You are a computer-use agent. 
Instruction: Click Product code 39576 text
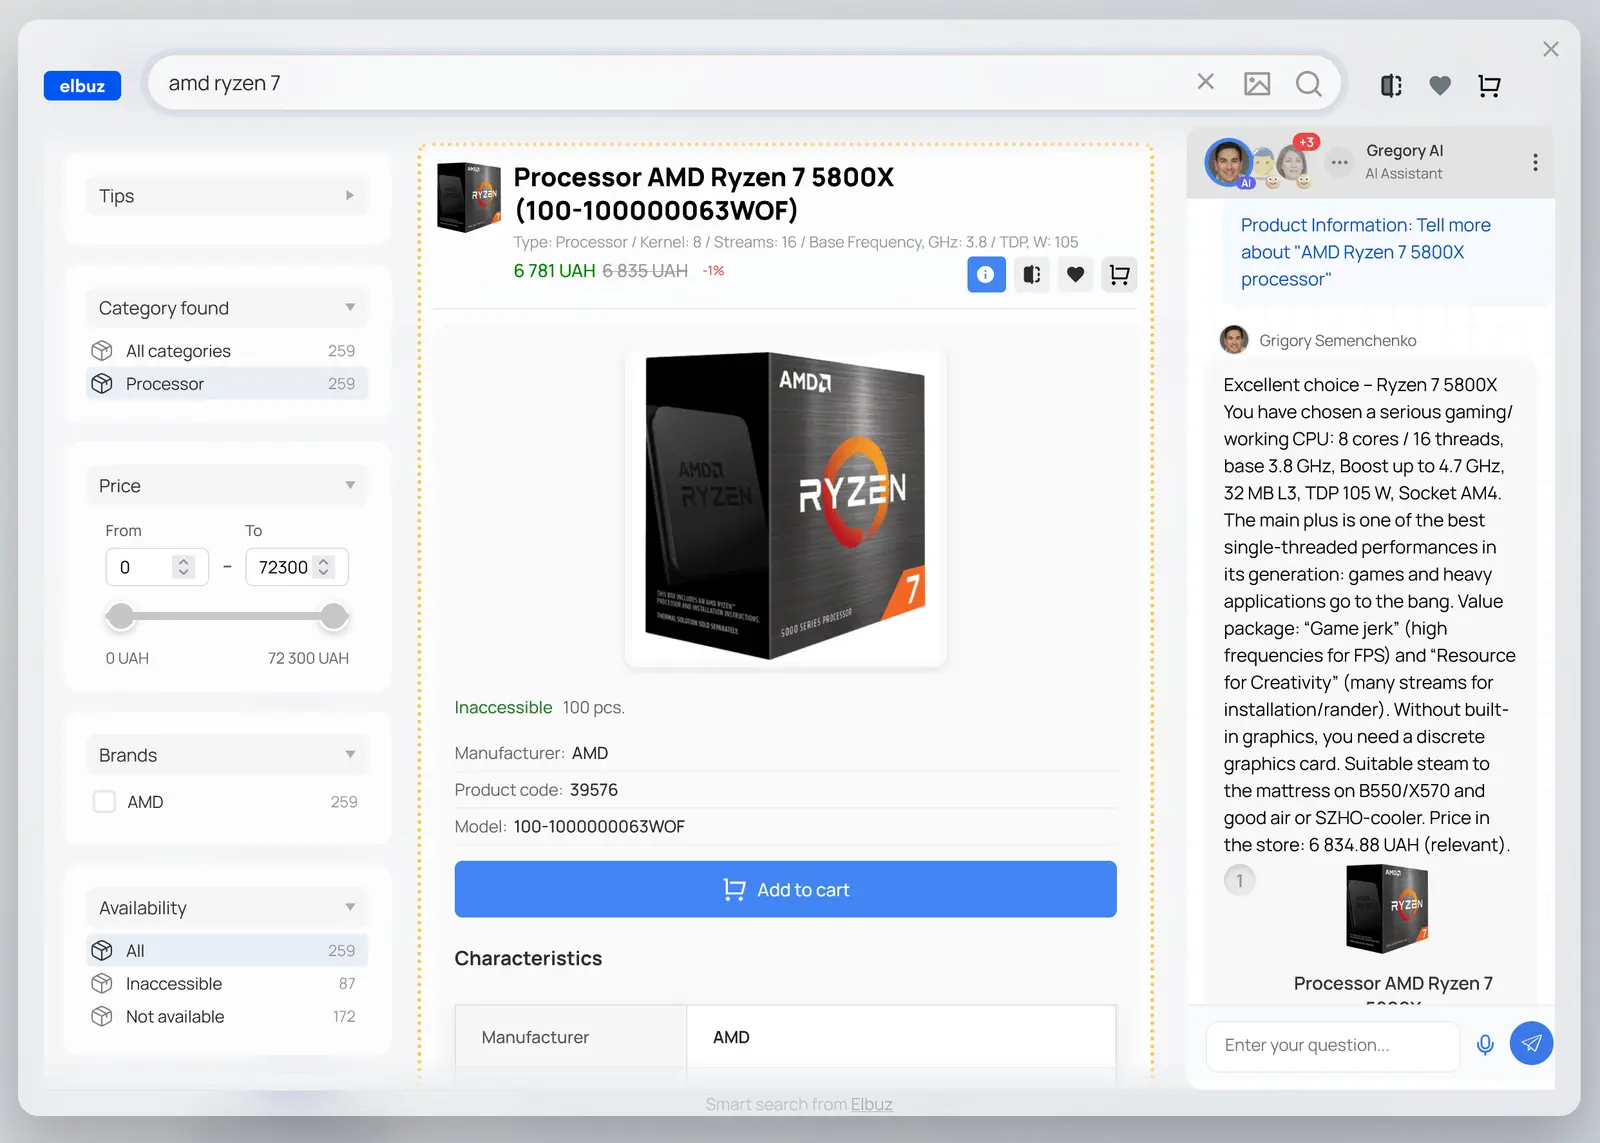536,790
